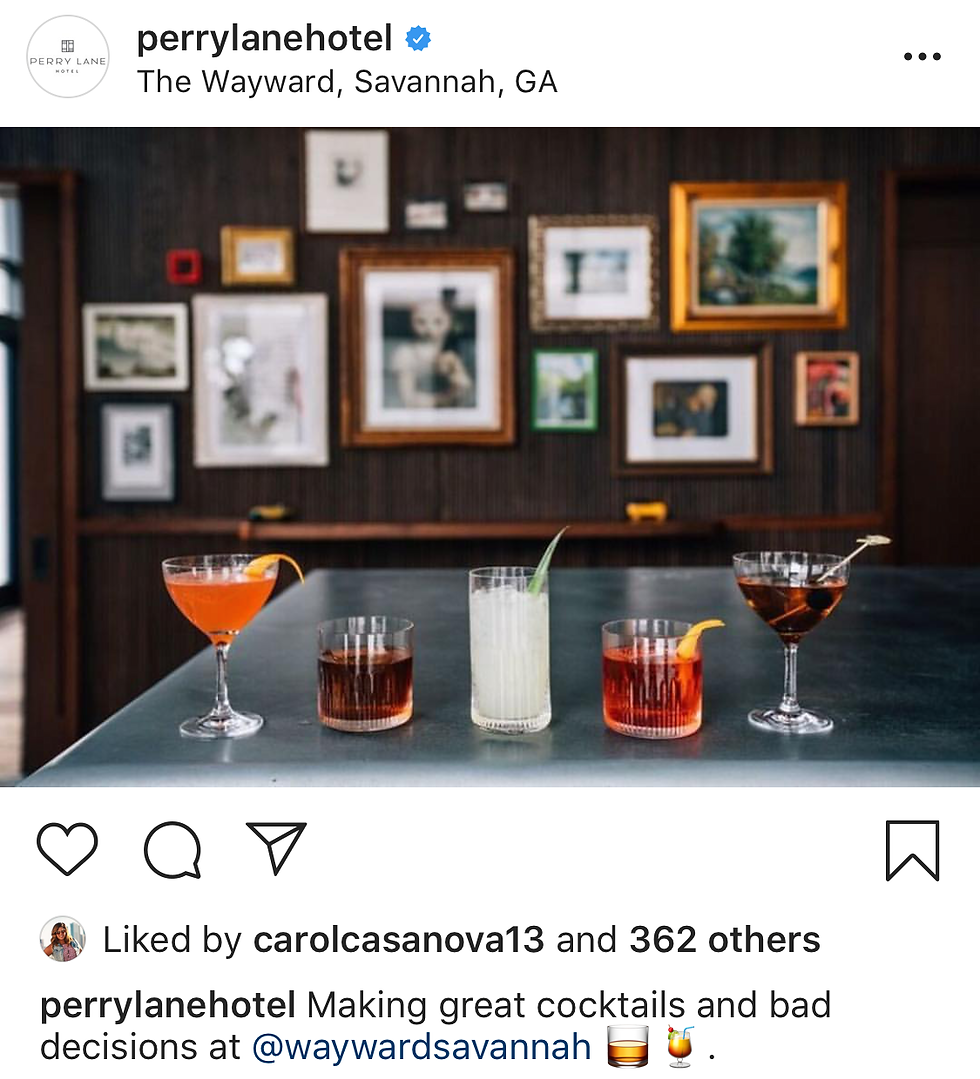The height and width of the screenshot is (1079, 980).
Task: Open the three-dot post options menu
Action: click(922, 56)
